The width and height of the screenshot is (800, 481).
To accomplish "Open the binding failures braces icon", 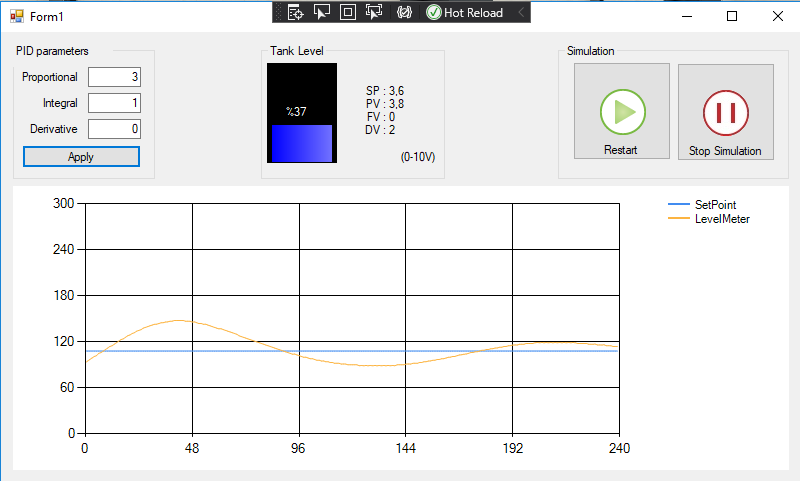I will tap(404, 12).
